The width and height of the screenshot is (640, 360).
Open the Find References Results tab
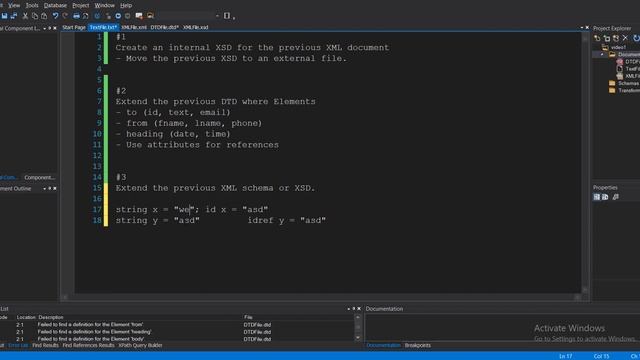[x=89, y=345]
